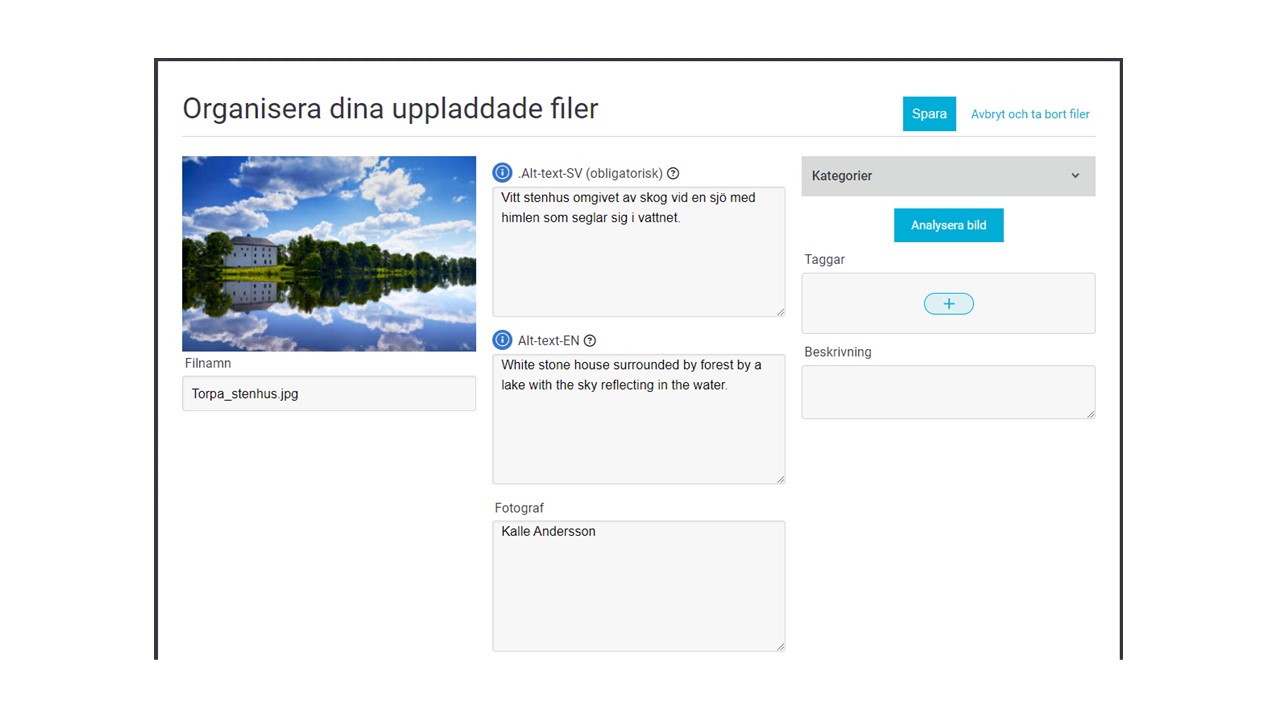
Task: Select the uploaded stone house image thumbnail
Action: pos(329,253)
